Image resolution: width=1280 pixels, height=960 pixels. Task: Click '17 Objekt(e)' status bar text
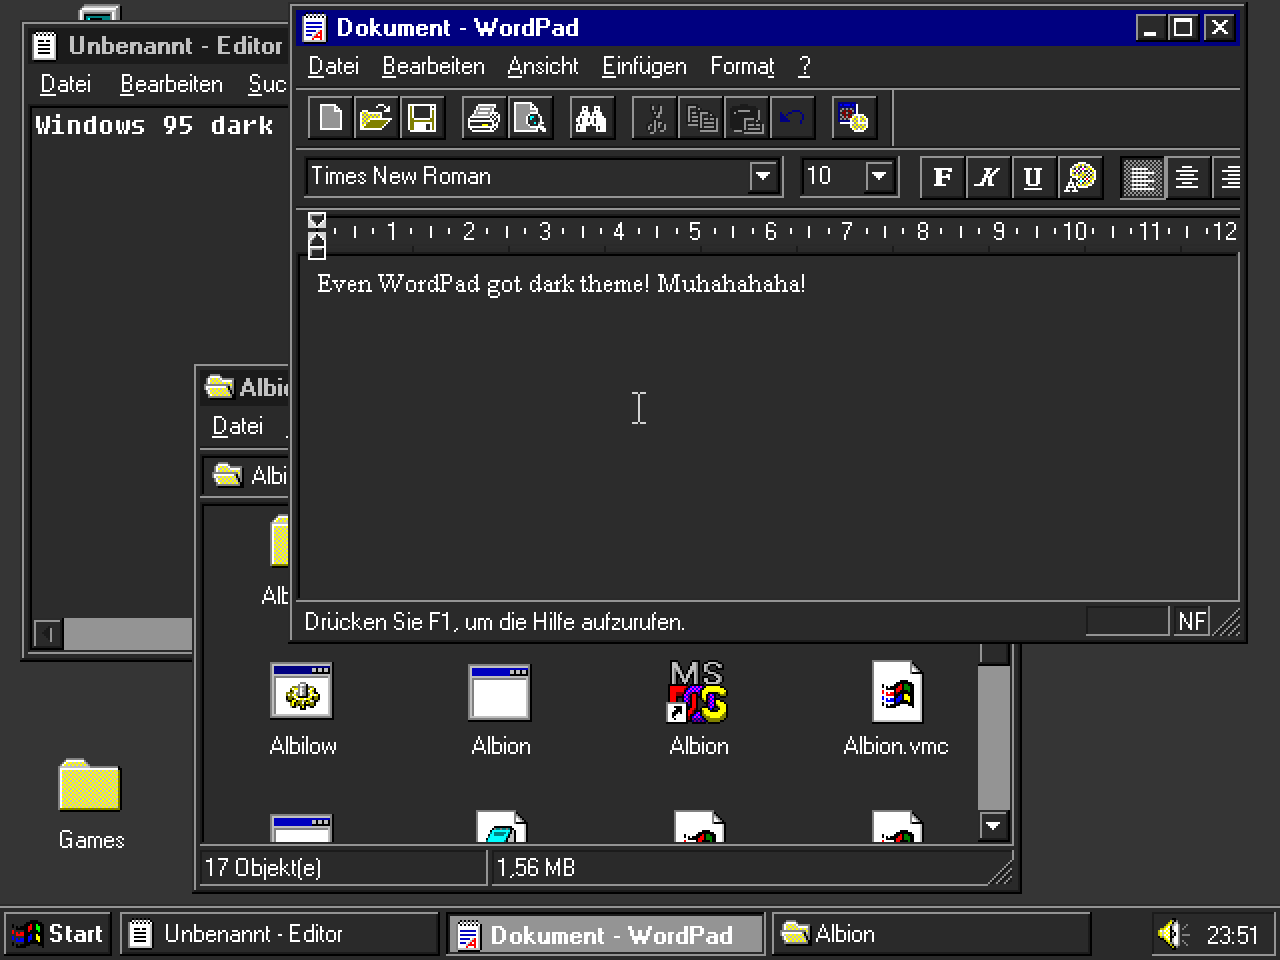pos(263,867)
